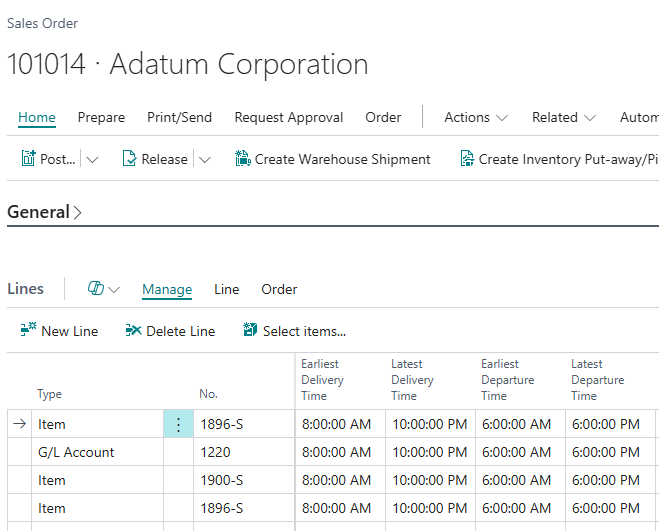
Task: Click the Create Warehouse Shipment icon
Action: tap(242, 159)
